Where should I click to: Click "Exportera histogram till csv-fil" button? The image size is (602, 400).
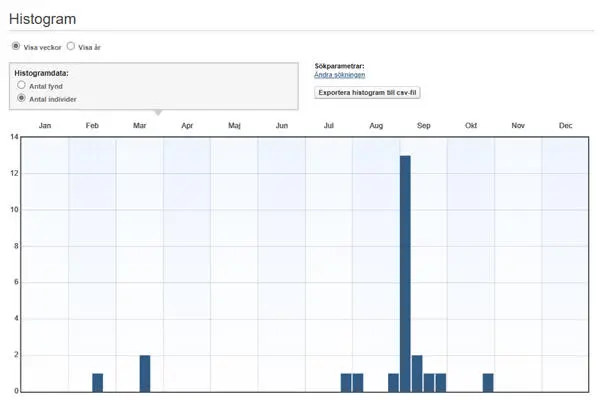coord(366,92)
